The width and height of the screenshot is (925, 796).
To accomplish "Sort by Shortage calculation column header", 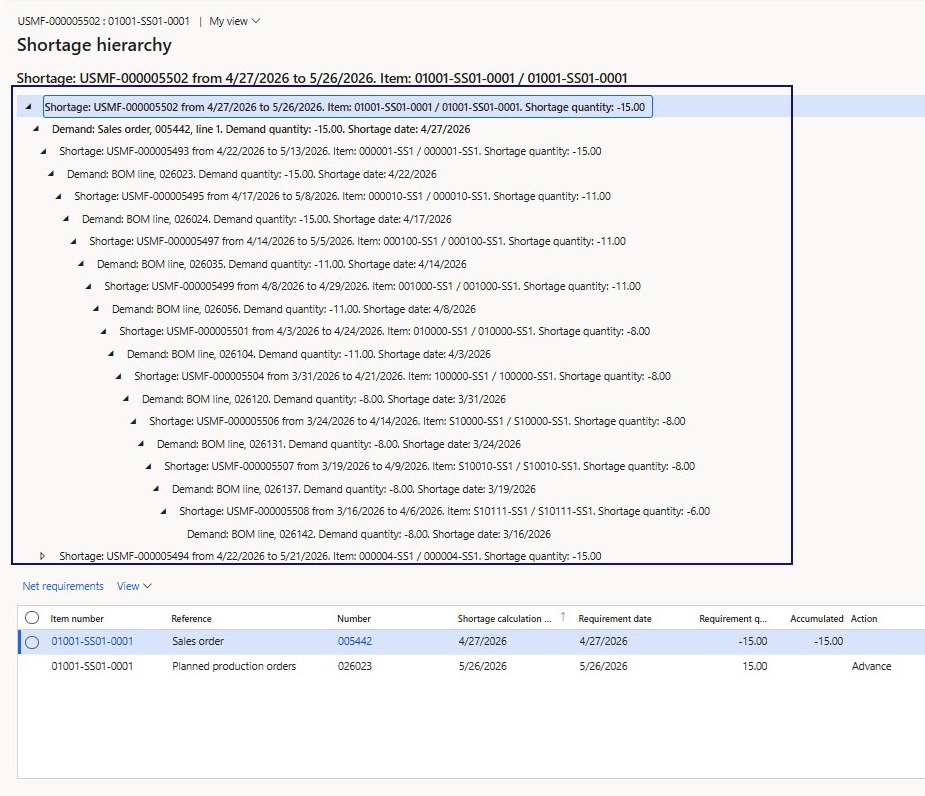I will point(504,619).
